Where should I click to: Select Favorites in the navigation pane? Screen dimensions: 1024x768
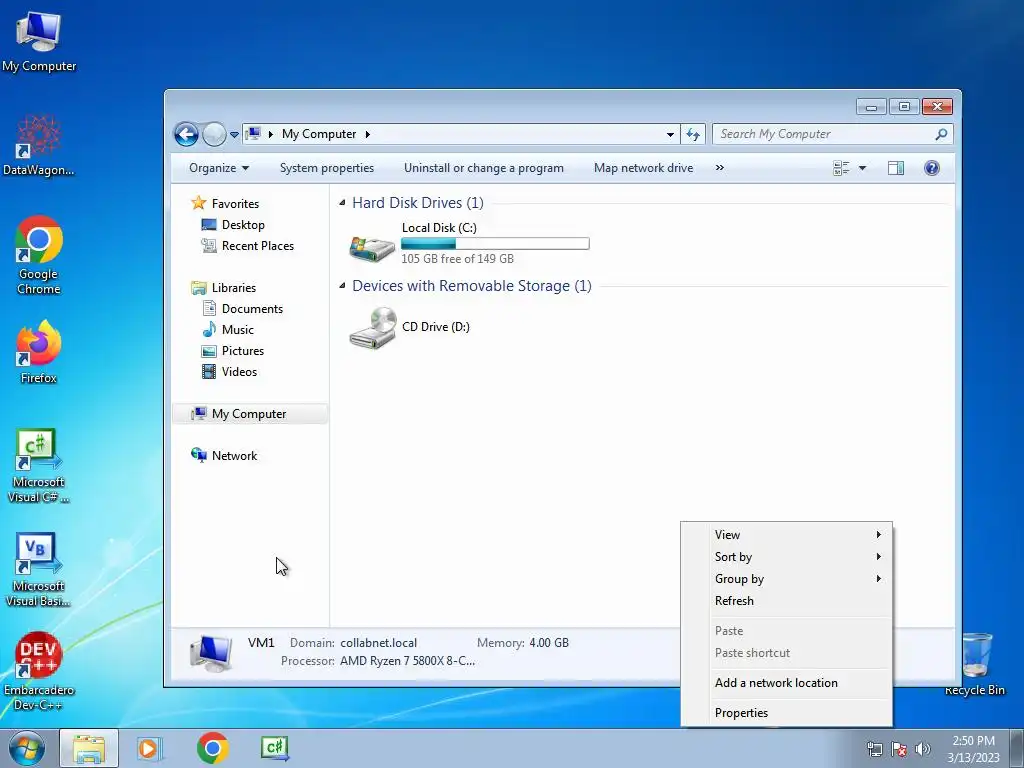tap(226, 204)
